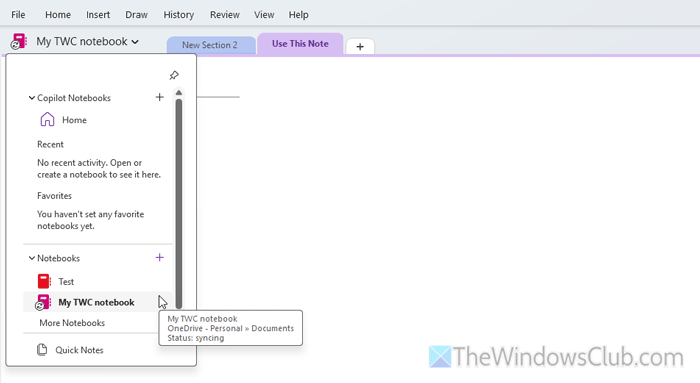The width and height of the screenshot is (700, 383).
Task: Open the Review ribbon tab
Action: [x=225, y=15]
